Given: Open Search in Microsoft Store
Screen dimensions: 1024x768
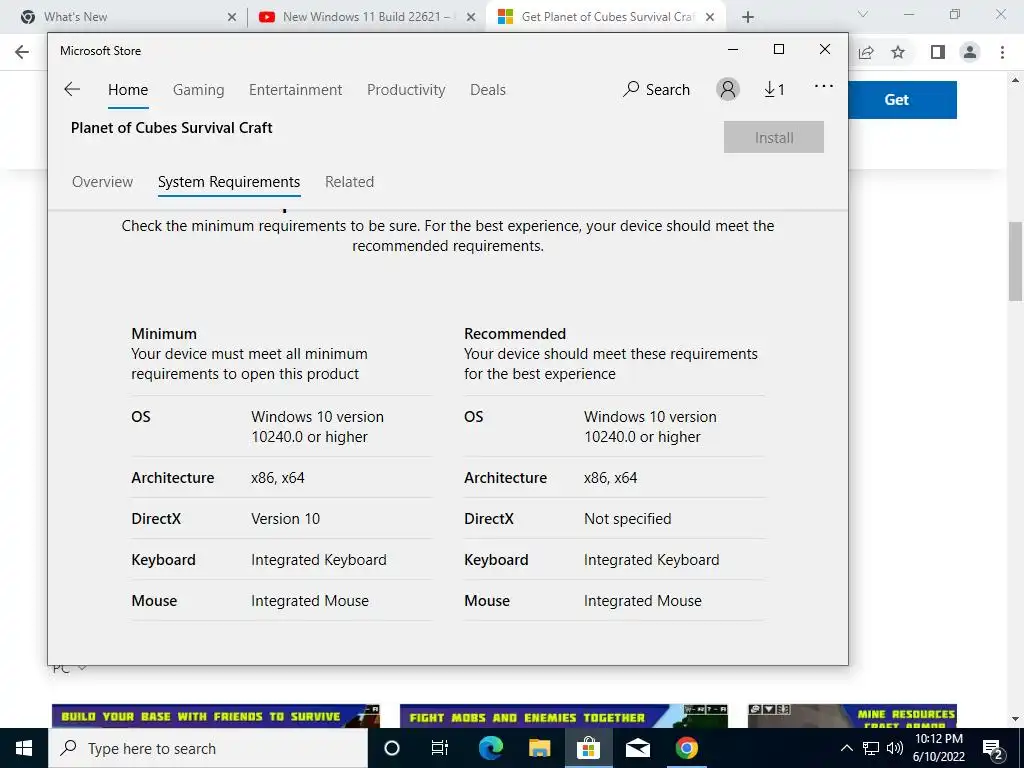Looking at the screenshot, I should tap(656, 89).
